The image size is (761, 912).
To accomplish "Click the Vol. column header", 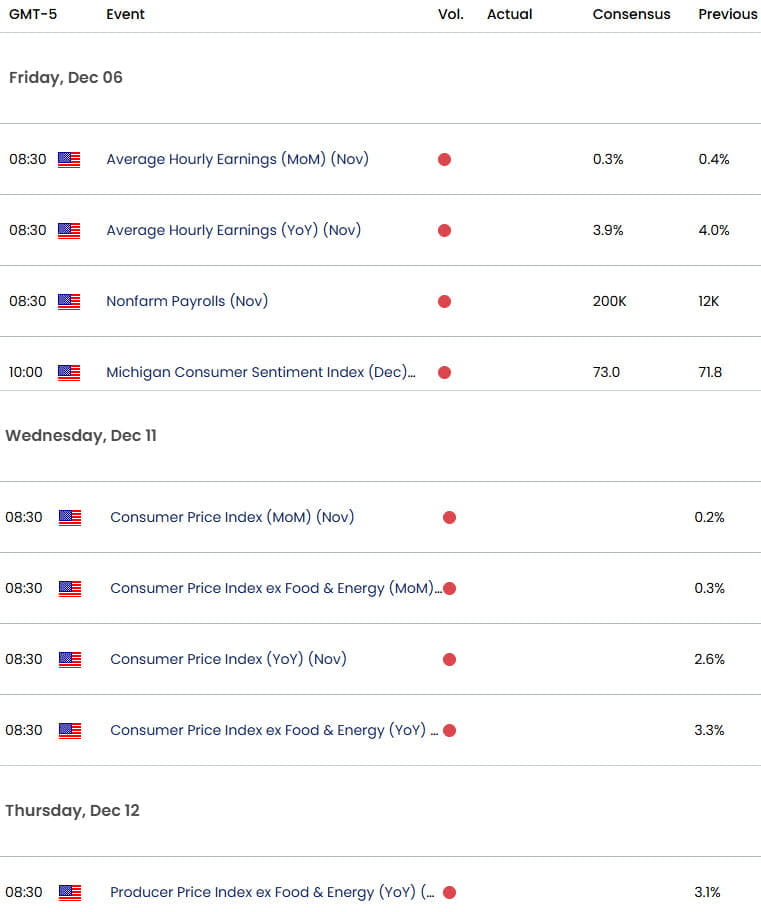I will click(x=451, y=14).
